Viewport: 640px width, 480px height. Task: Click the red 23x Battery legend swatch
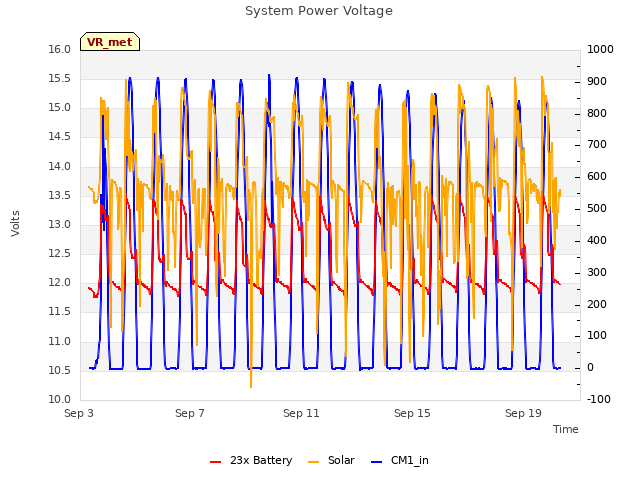point(215,462)
